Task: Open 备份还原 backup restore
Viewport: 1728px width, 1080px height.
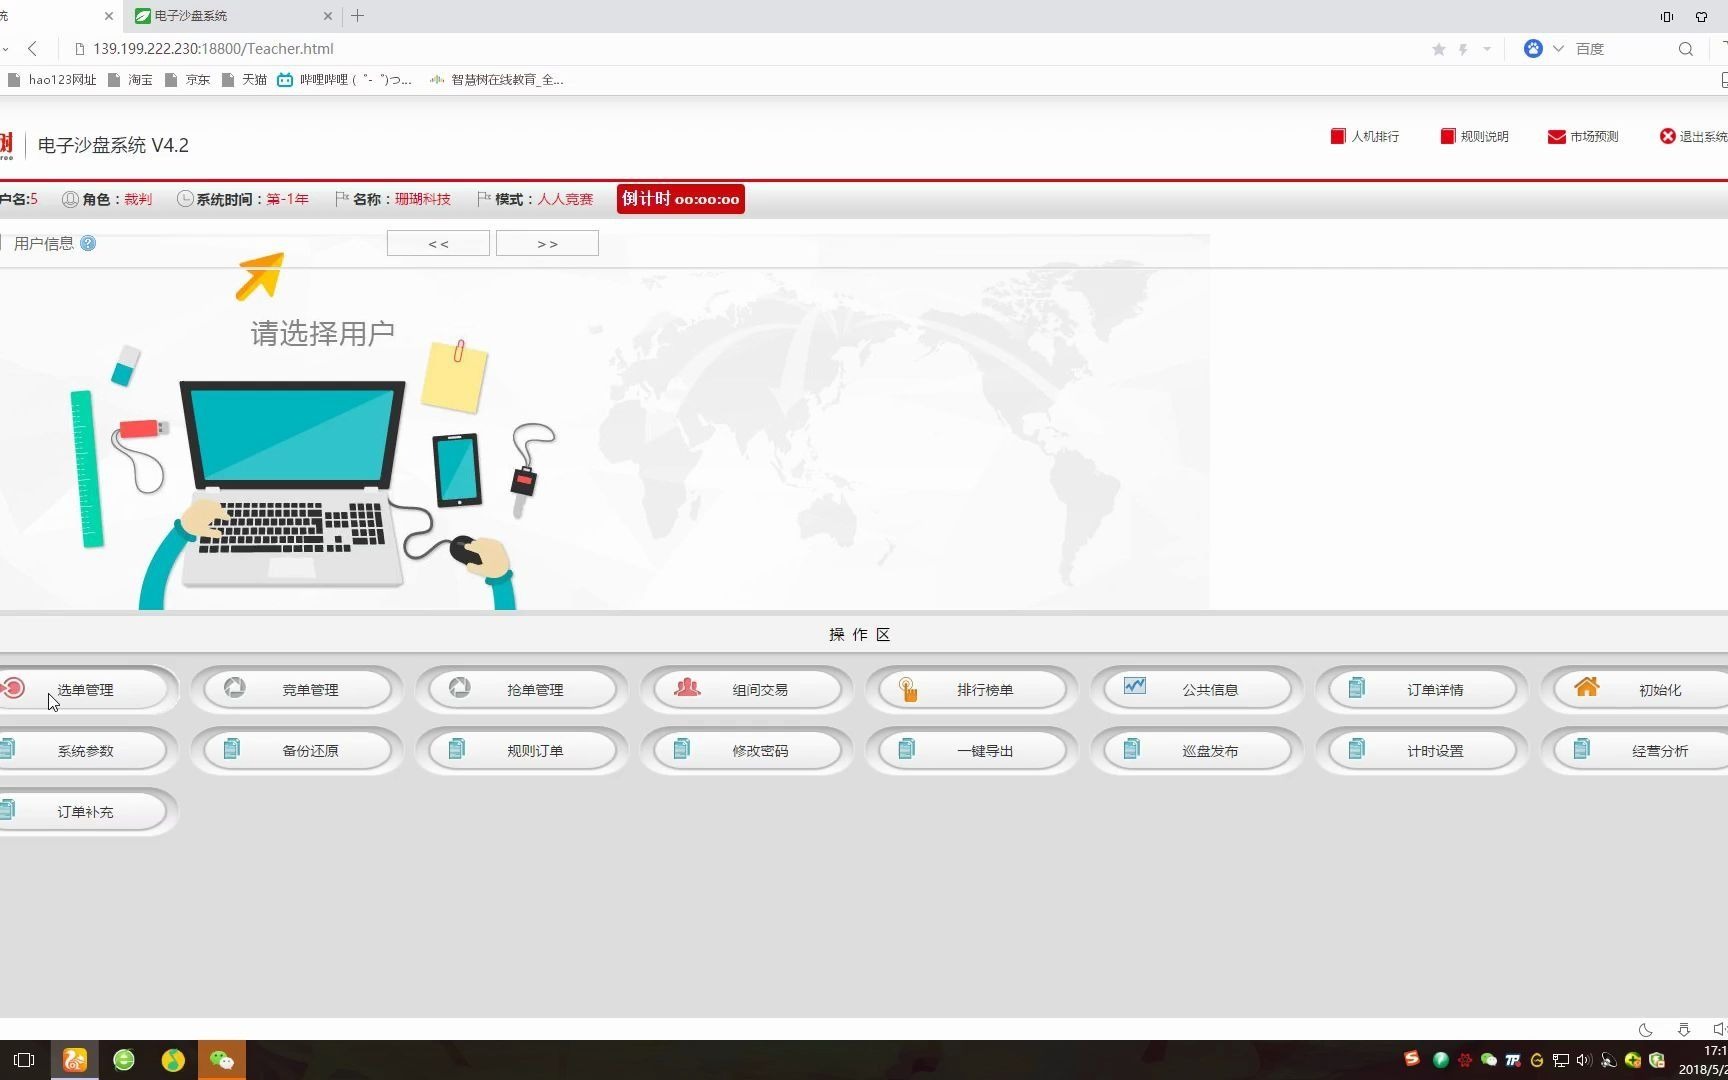Action: (297, 751)
